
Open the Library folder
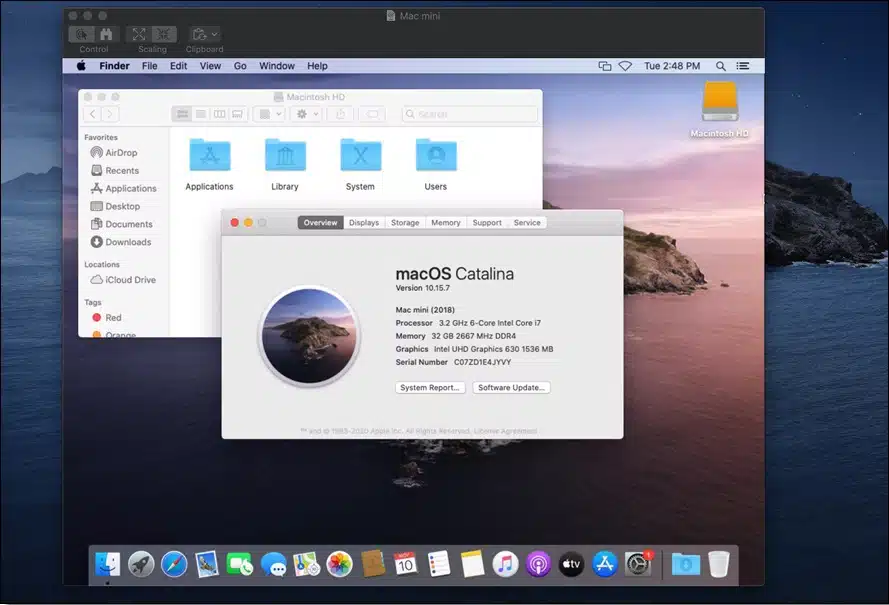point(285,155)
